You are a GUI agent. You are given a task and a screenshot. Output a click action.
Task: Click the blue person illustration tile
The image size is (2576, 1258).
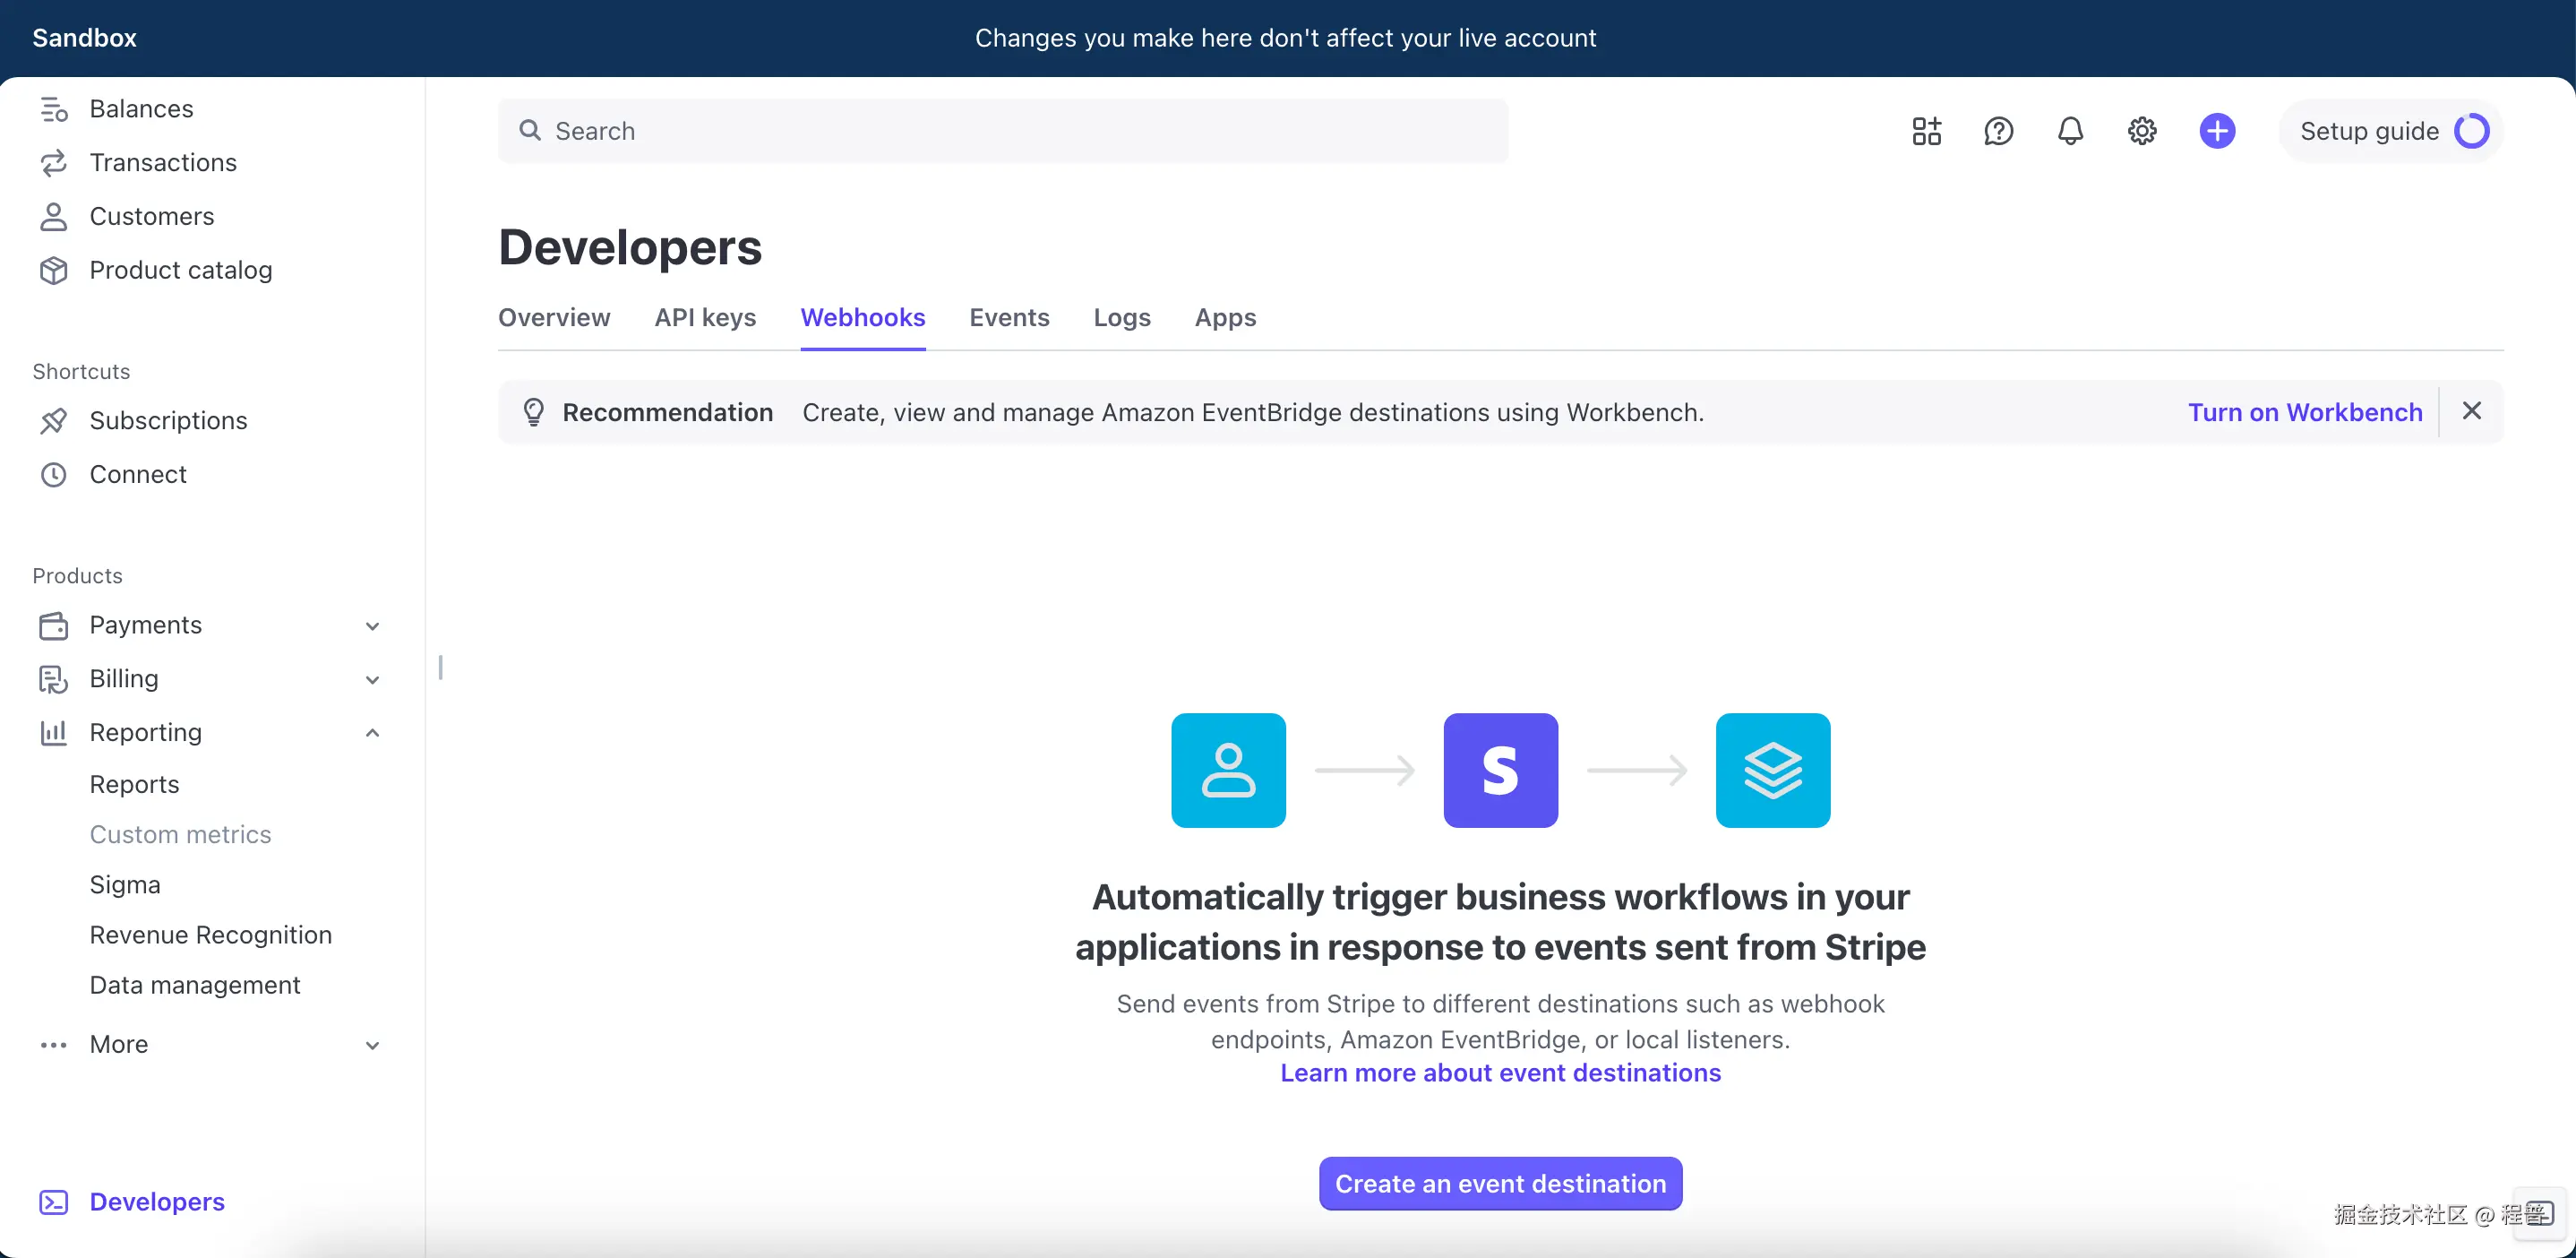1229,770
